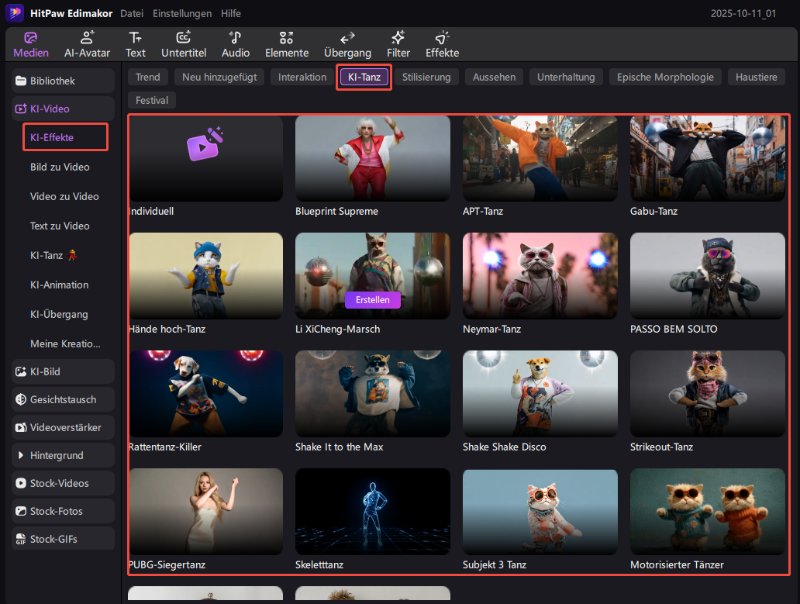Expand the Bibliothek sidebar section
Screen dimensions: 800x604
58,80
